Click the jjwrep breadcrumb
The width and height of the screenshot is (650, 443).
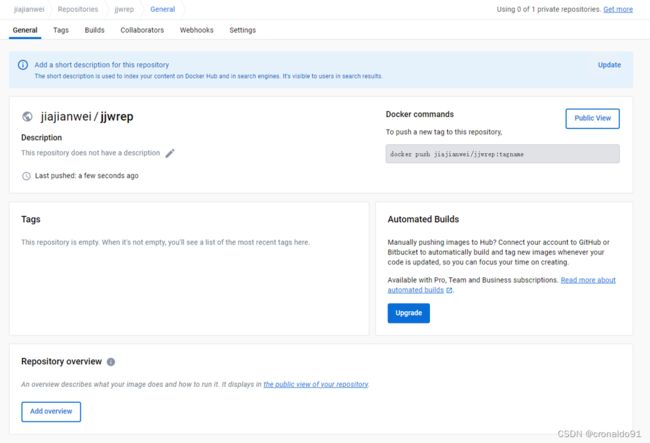[x=124, y=9]
